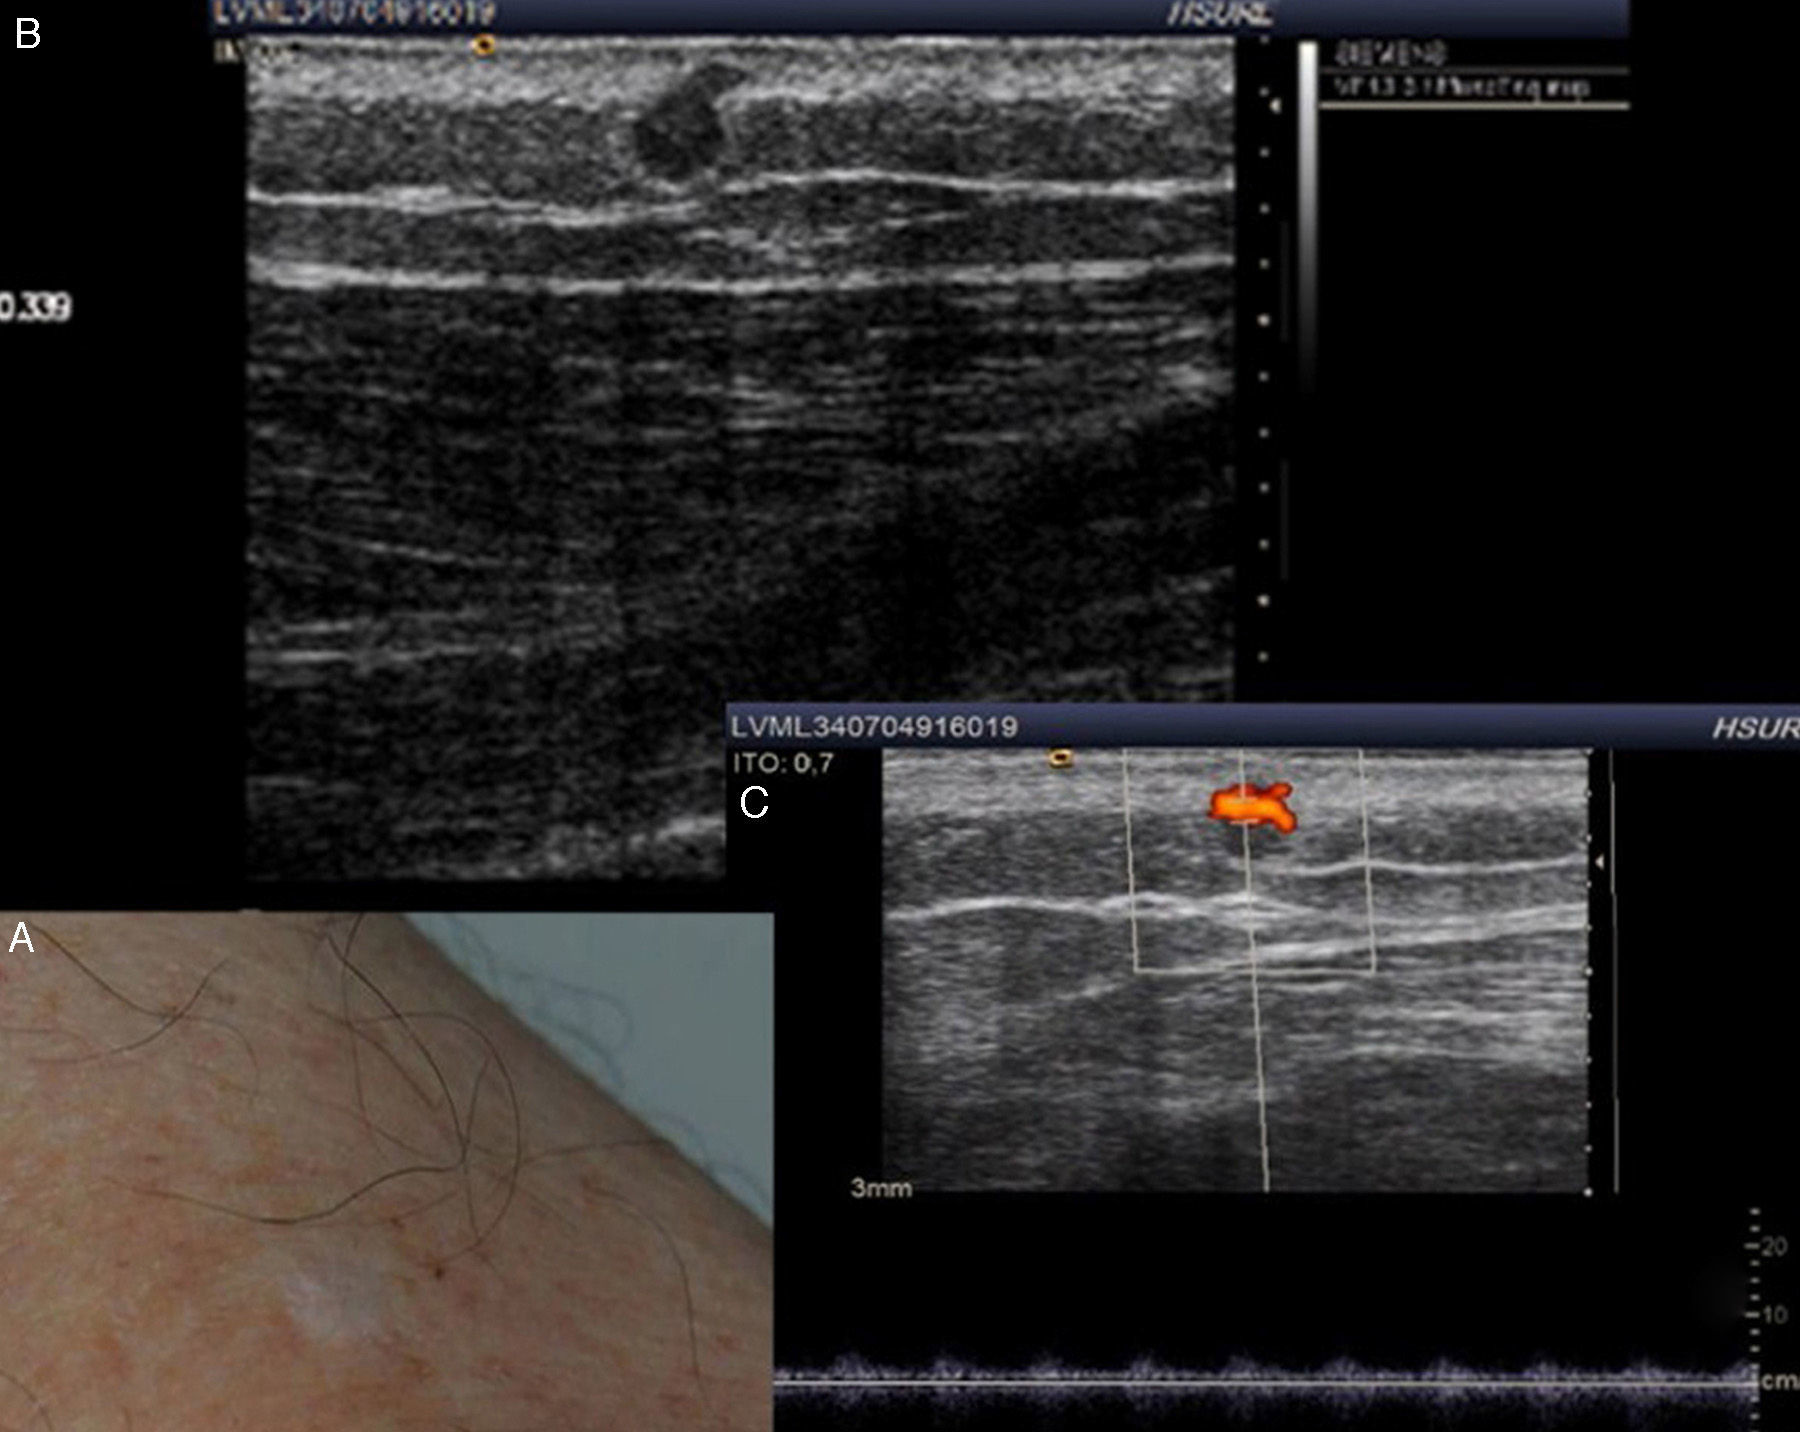Screen dimensions: 1800x1432
Task: Click the yellow probe orientation marker in panel B
Action: point(484,45)
